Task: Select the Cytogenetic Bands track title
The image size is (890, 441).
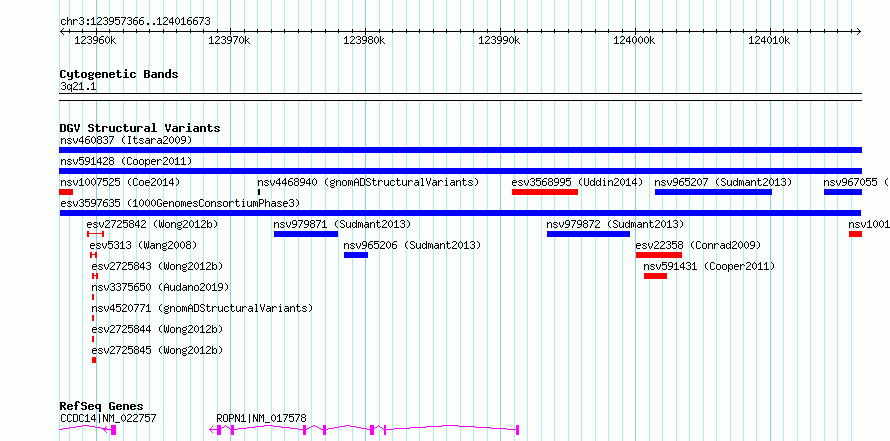Action: (x=119, y=74)
